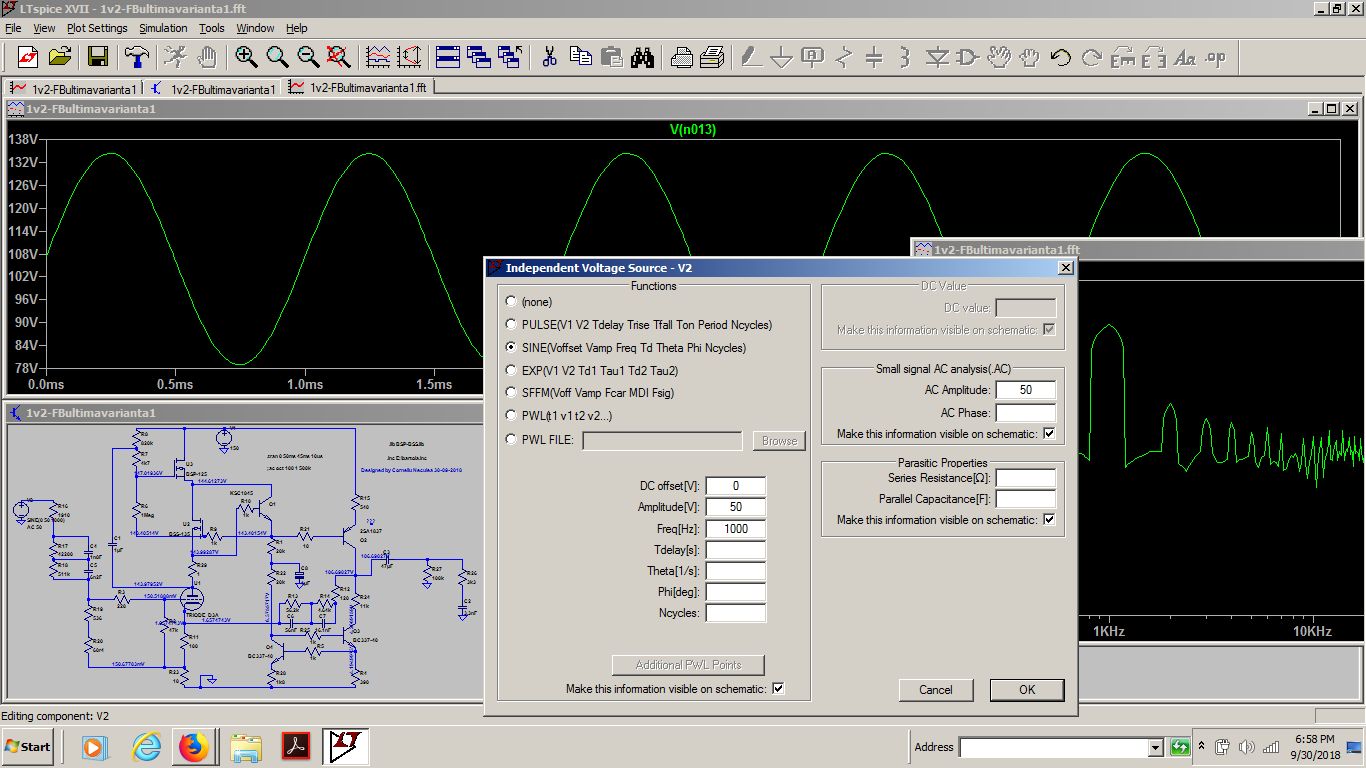Click the Freq[Hz] input field

(x=736, y=528)
